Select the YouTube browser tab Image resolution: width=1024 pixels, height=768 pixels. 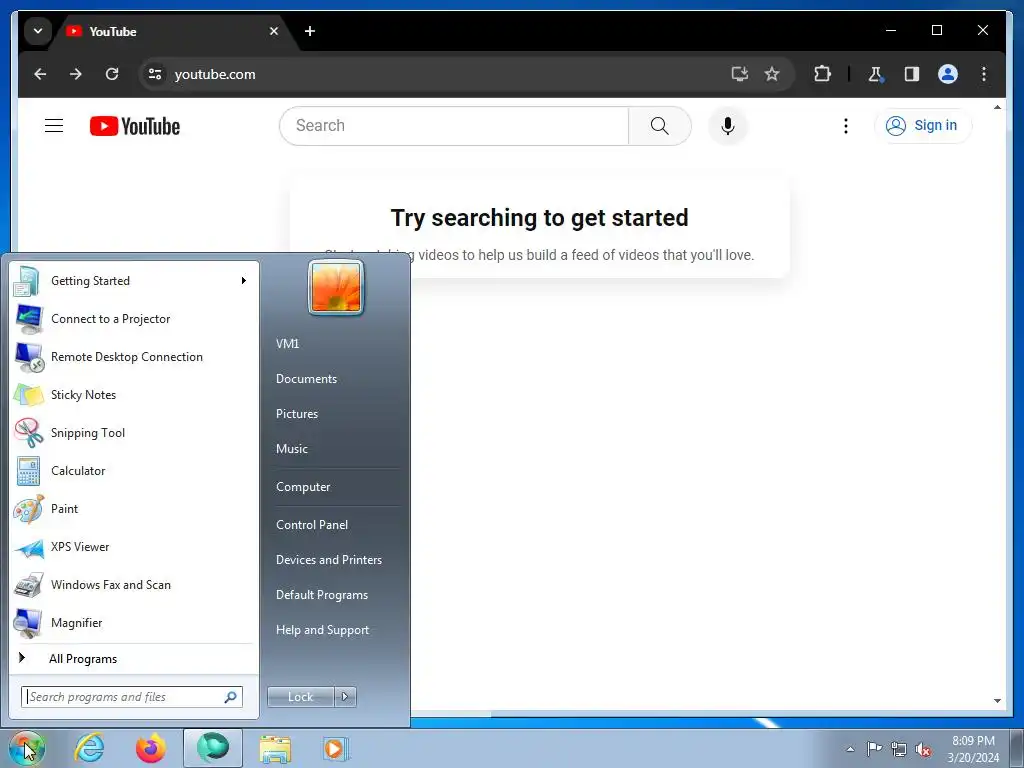171,31
